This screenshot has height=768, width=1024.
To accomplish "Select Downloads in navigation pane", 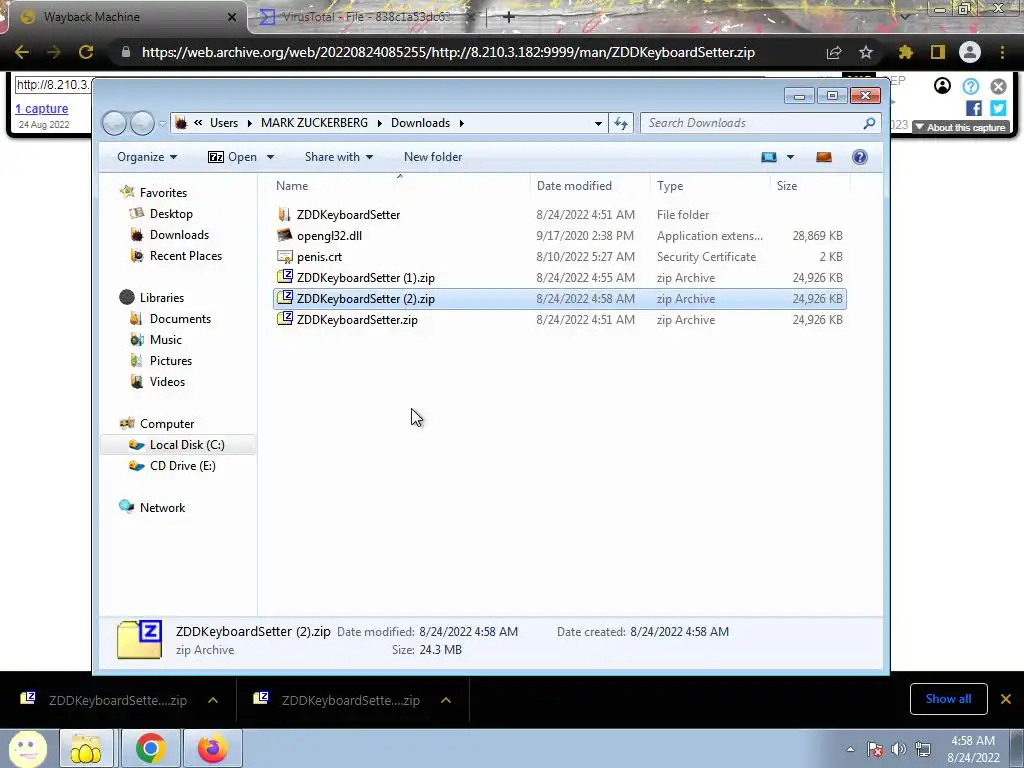I will coord(179,234).
